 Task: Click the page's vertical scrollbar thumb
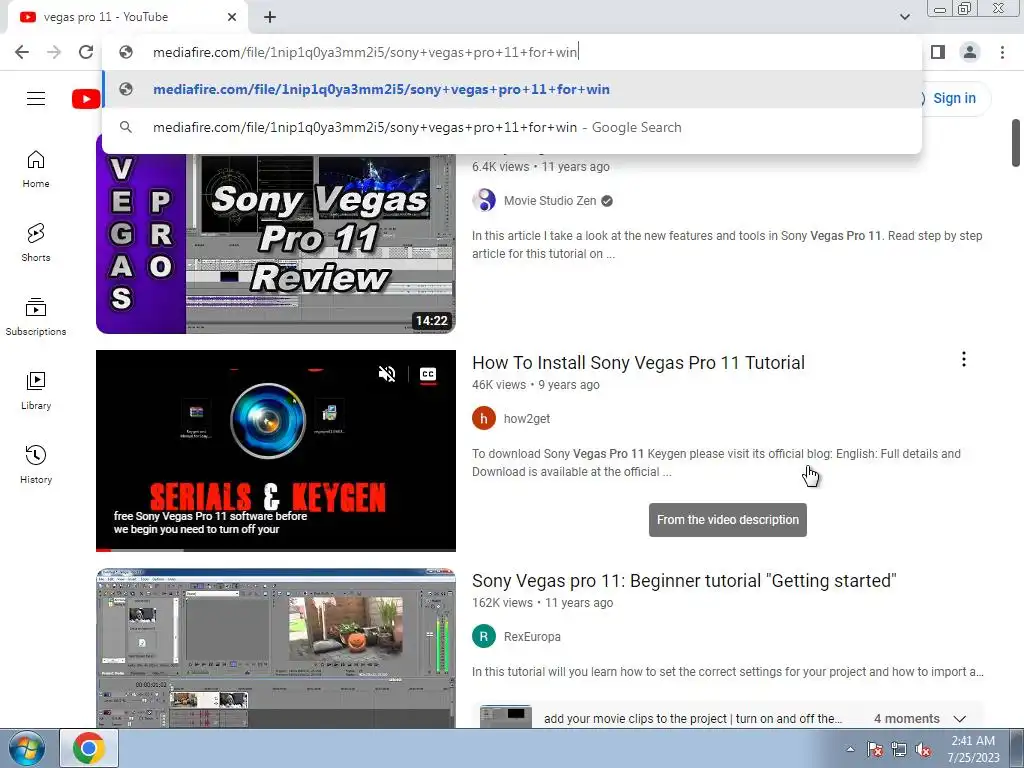pos(1016,143)
